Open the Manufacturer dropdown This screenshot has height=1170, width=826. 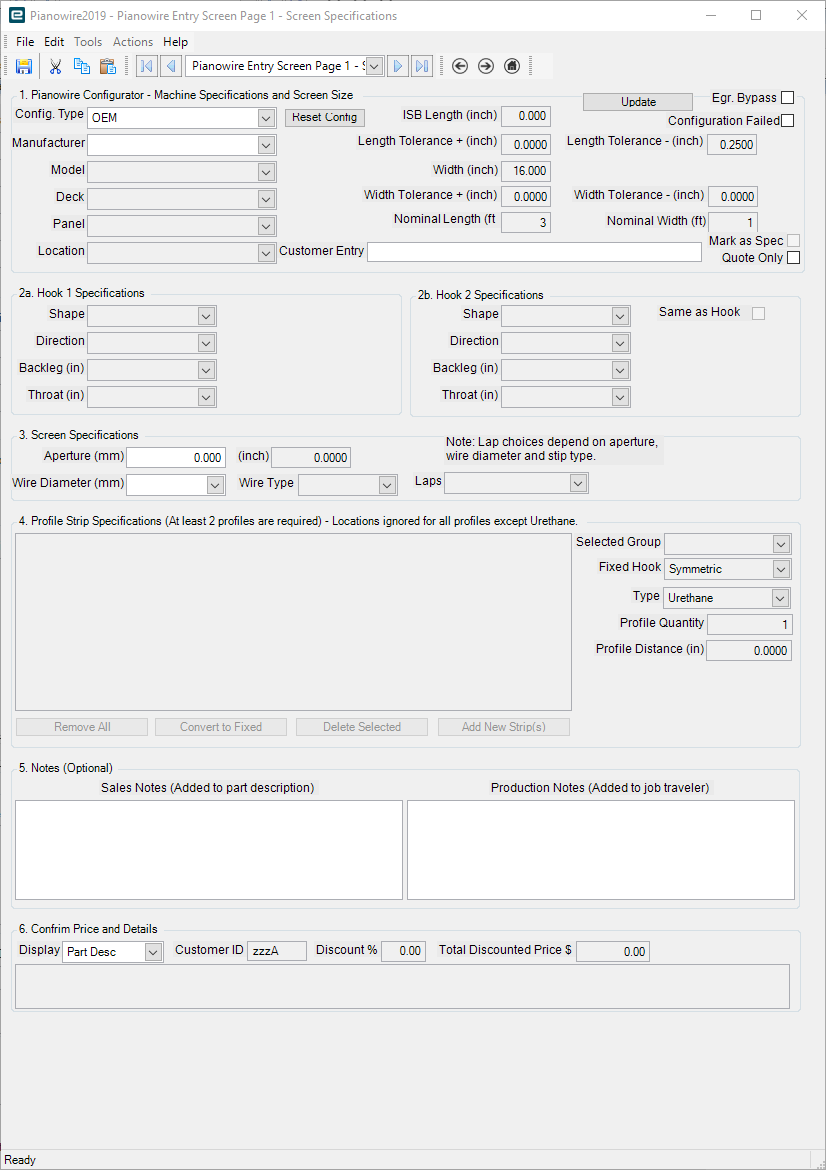point(266,145)
